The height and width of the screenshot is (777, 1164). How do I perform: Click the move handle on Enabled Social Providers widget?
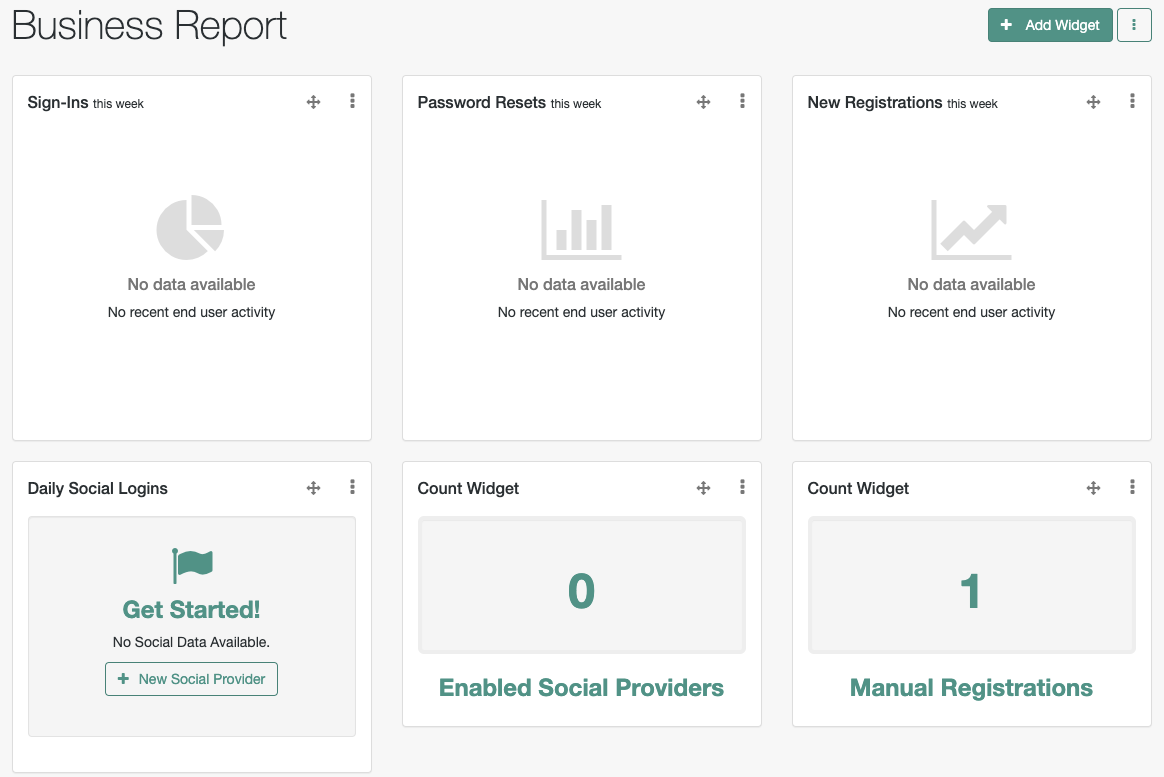pyautogui.click(x=703, y=487)
